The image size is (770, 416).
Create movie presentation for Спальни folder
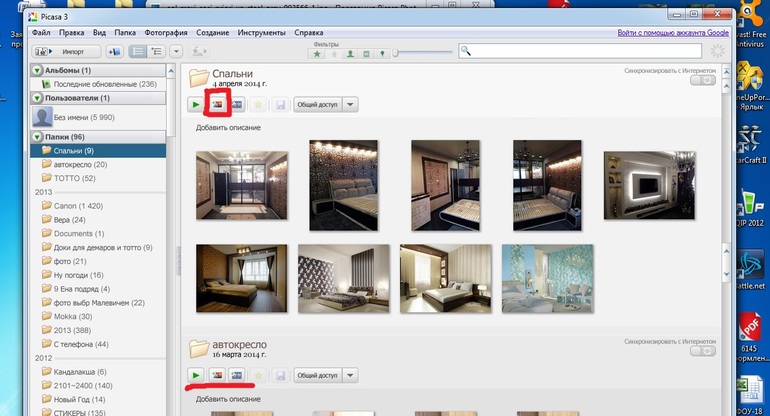(237, 104)
